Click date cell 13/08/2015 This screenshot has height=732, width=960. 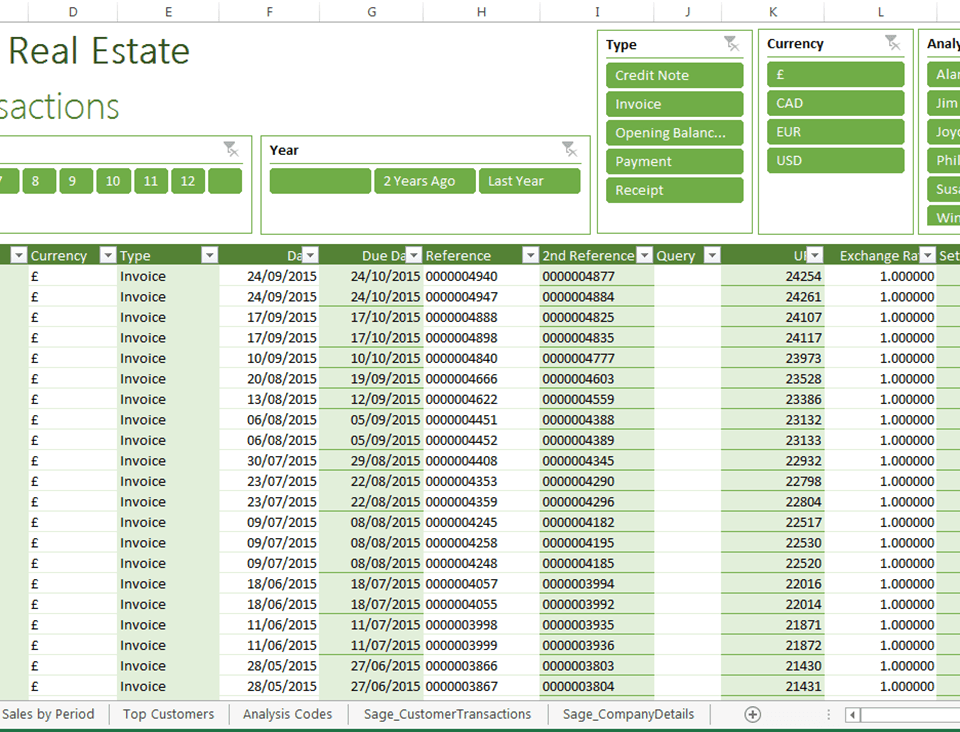(269, 399)
